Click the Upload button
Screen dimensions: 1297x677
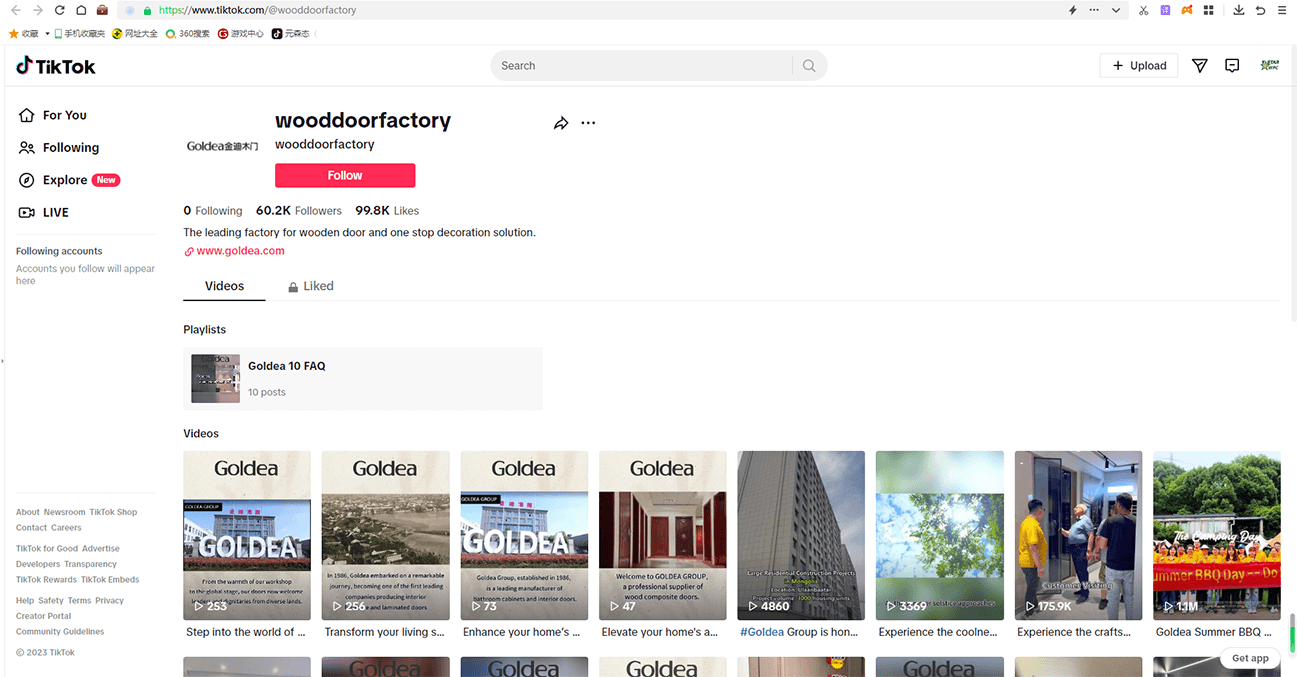pyautogui.click(x=1139, y=66)
